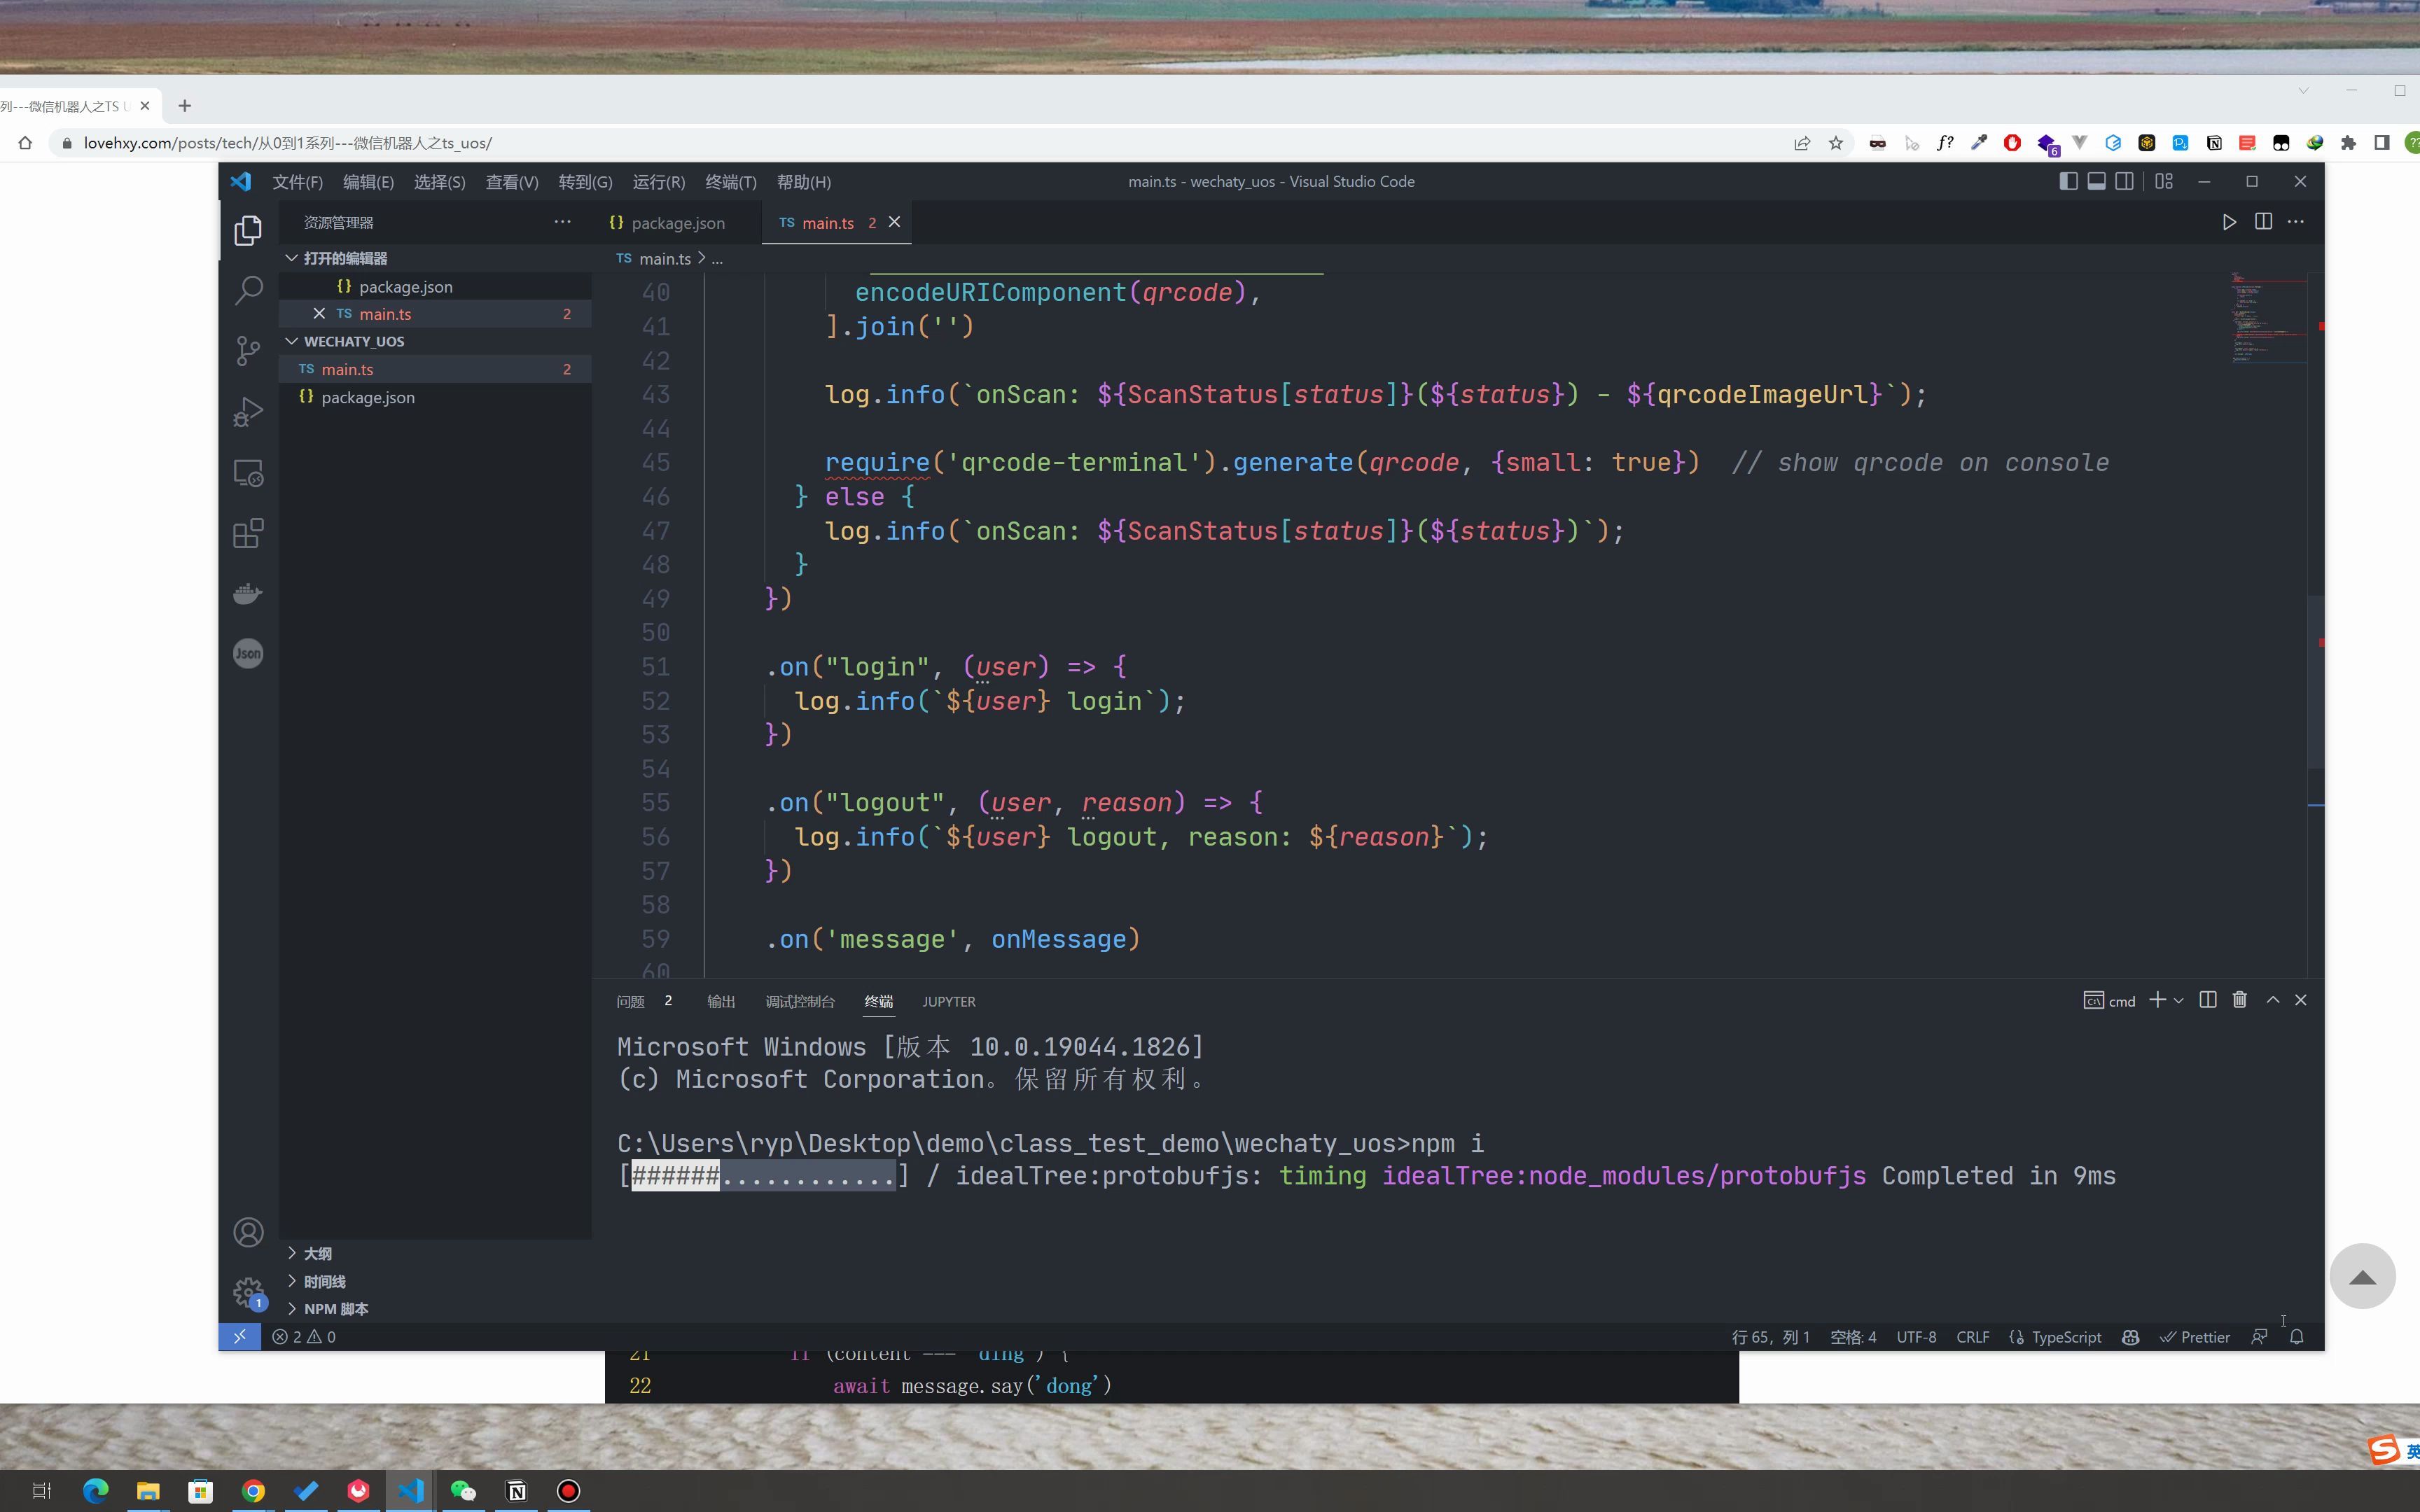Image resolution: width=2420 pixels, height=1512 pixels.
Task: Click the browser address bar URL
Action: pyautogui.click(x=288, y=143)
